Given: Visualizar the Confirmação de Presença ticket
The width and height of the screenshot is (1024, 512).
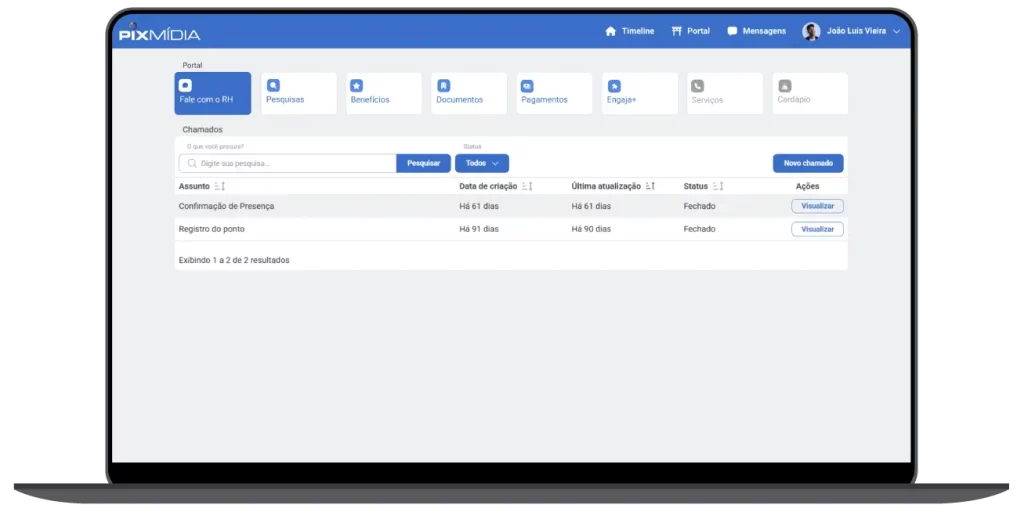Looking at the screenshot, I should pos(817,206).
